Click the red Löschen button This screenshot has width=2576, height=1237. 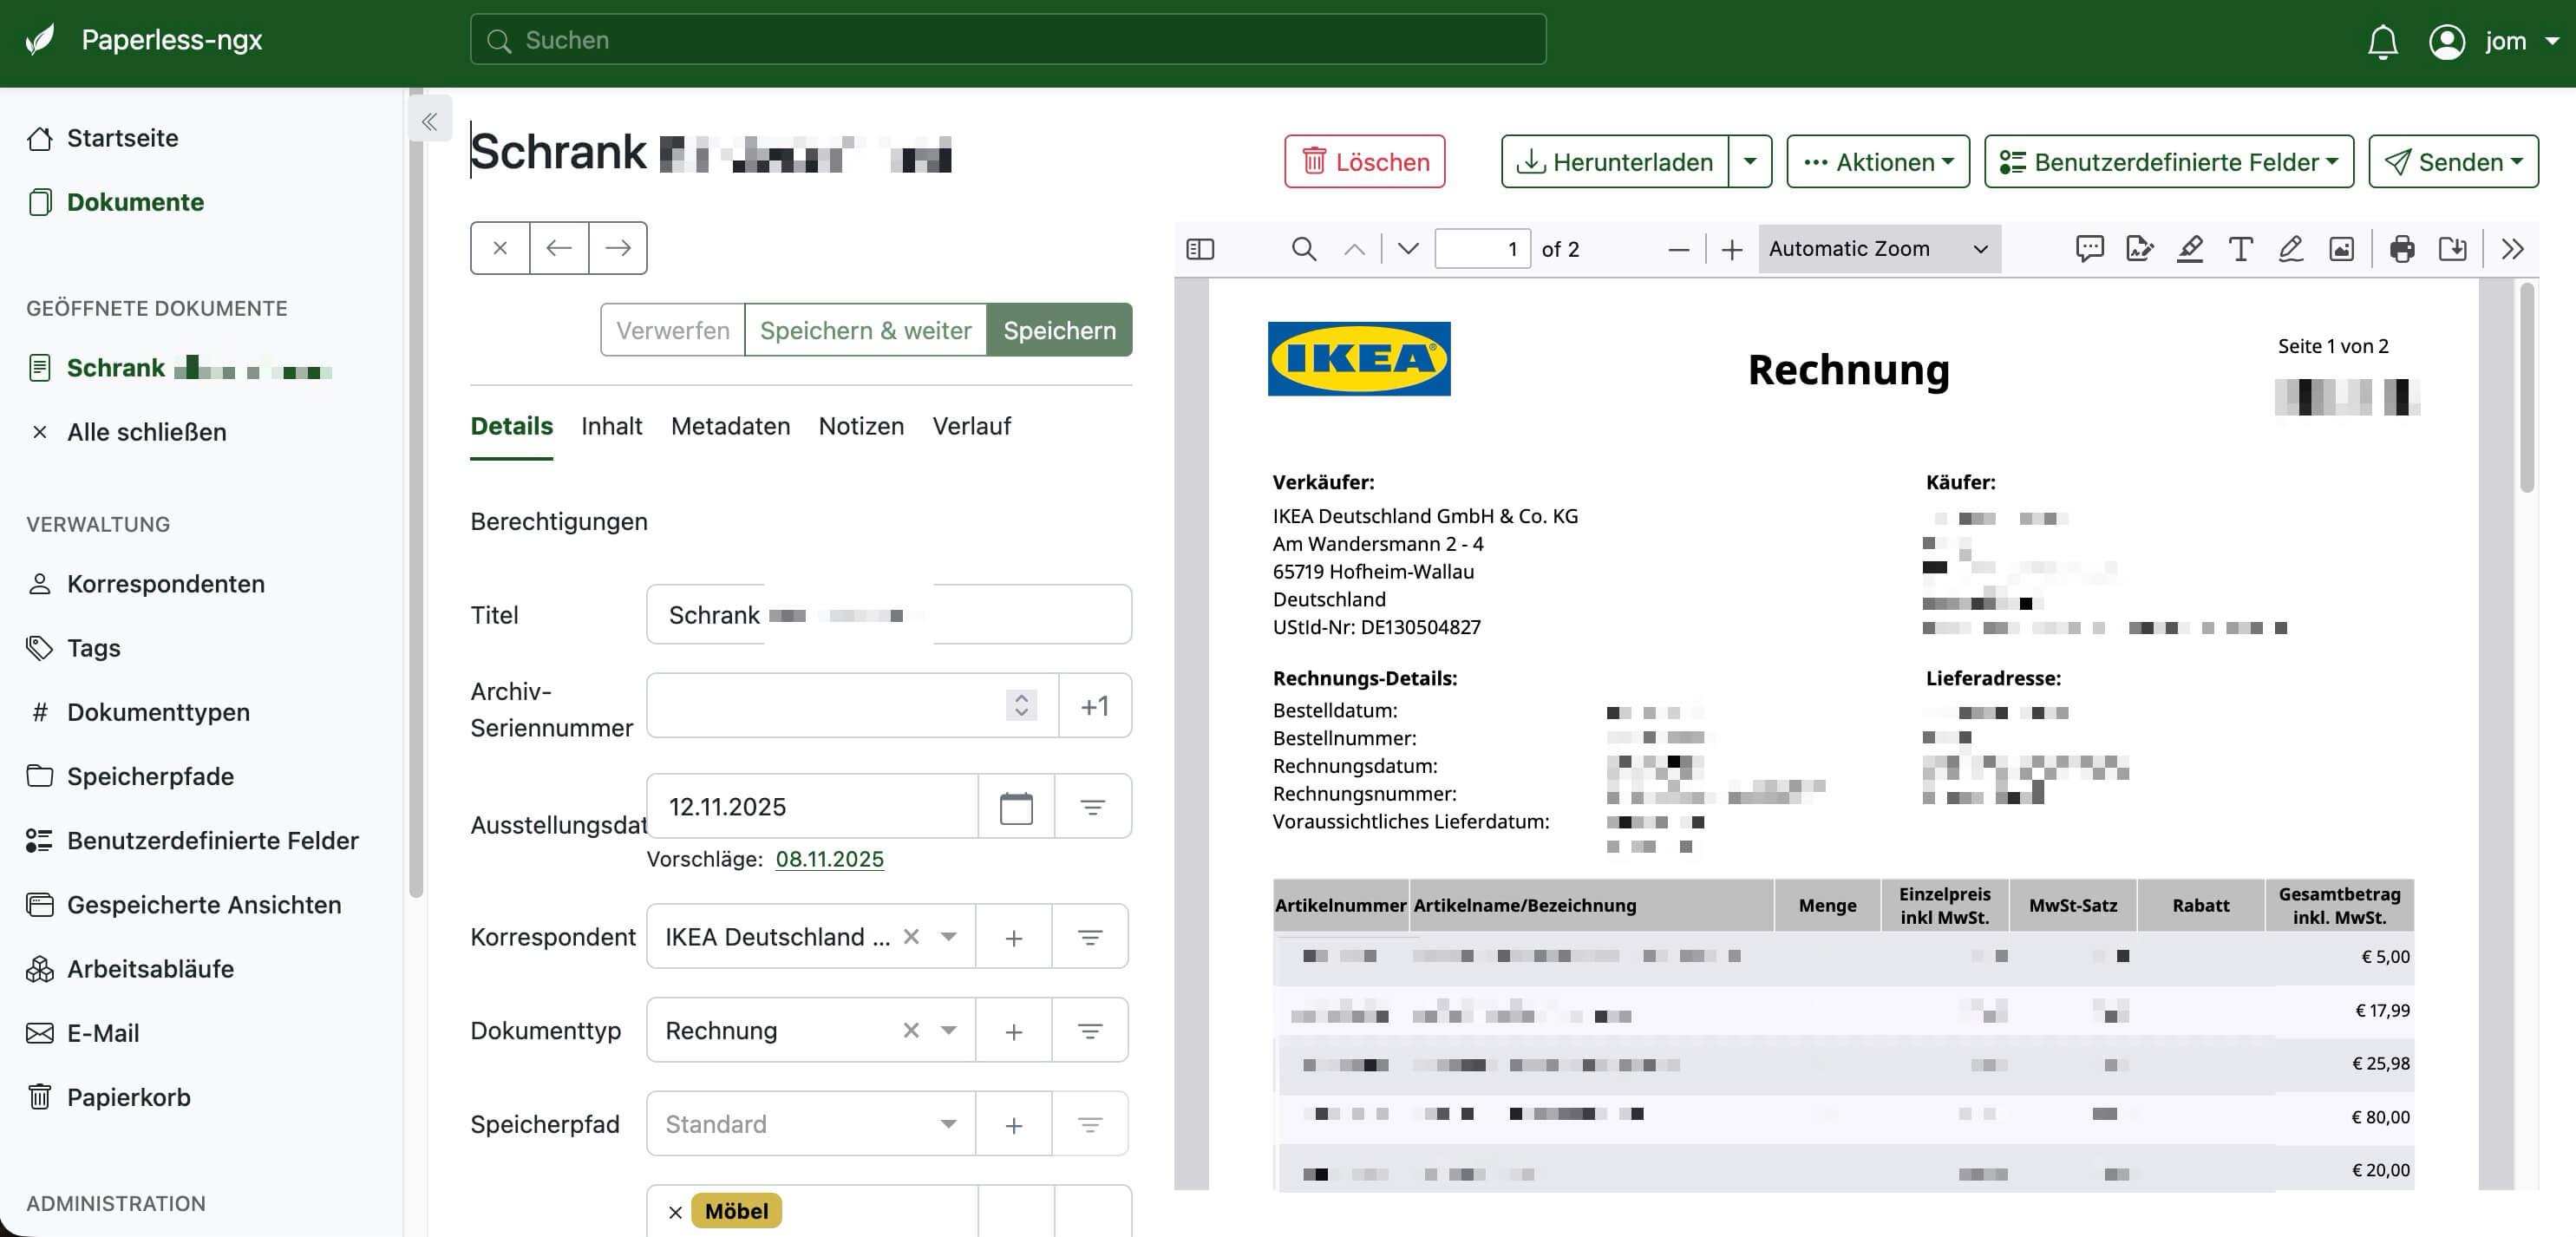tap(1364, 161)
